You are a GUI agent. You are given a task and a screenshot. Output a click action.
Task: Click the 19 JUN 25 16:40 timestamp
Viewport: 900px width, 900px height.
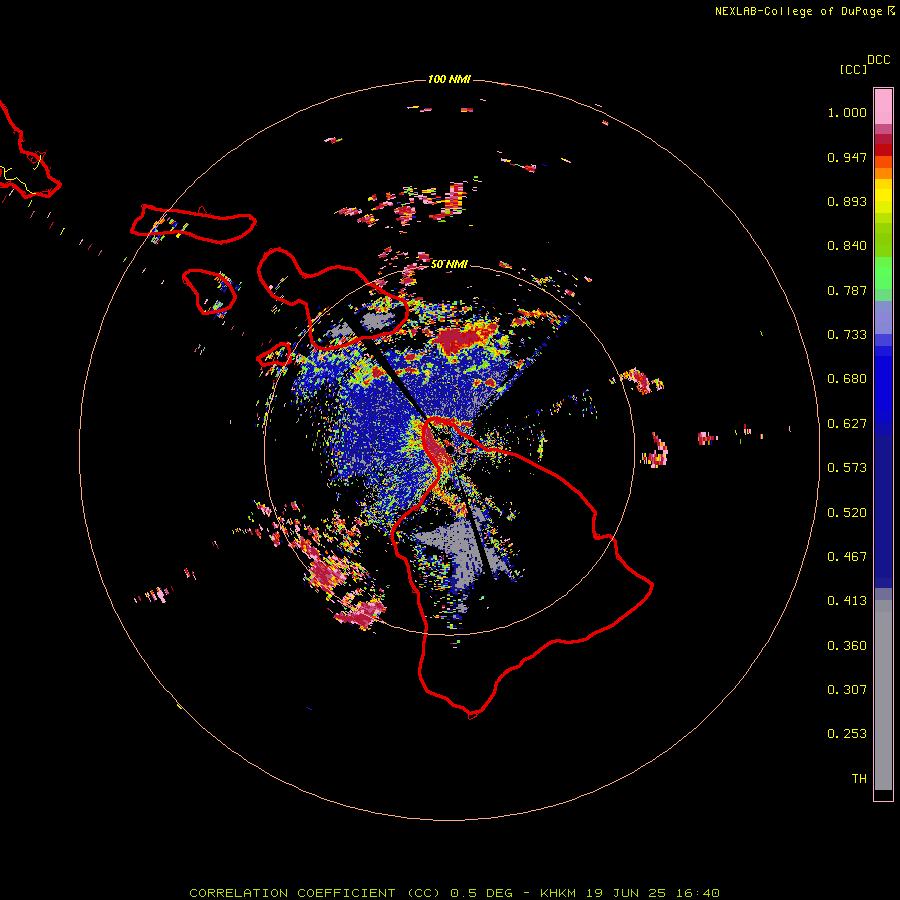pos(653,893)
